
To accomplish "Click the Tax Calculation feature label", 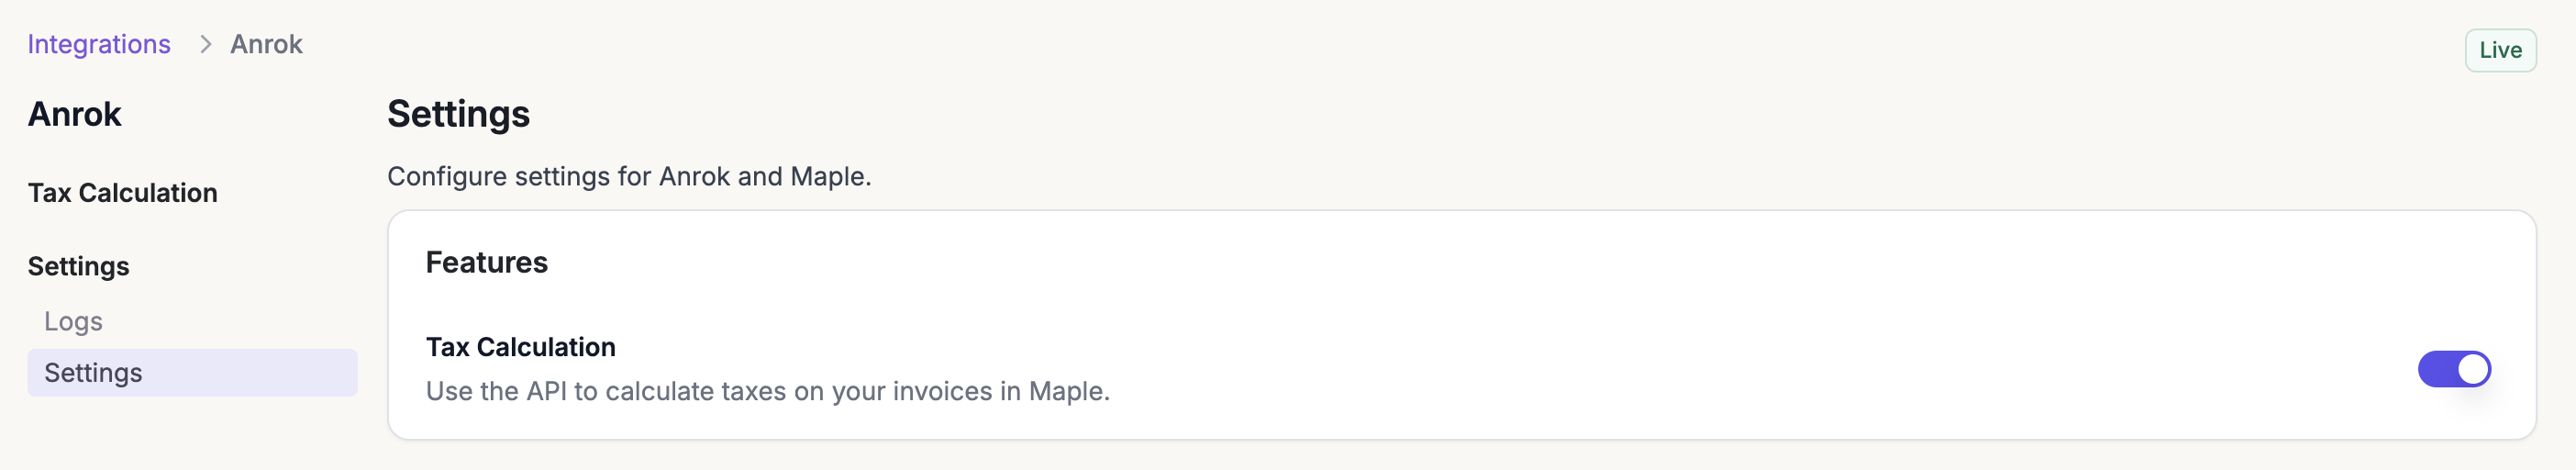I will (x=520, y=347).
